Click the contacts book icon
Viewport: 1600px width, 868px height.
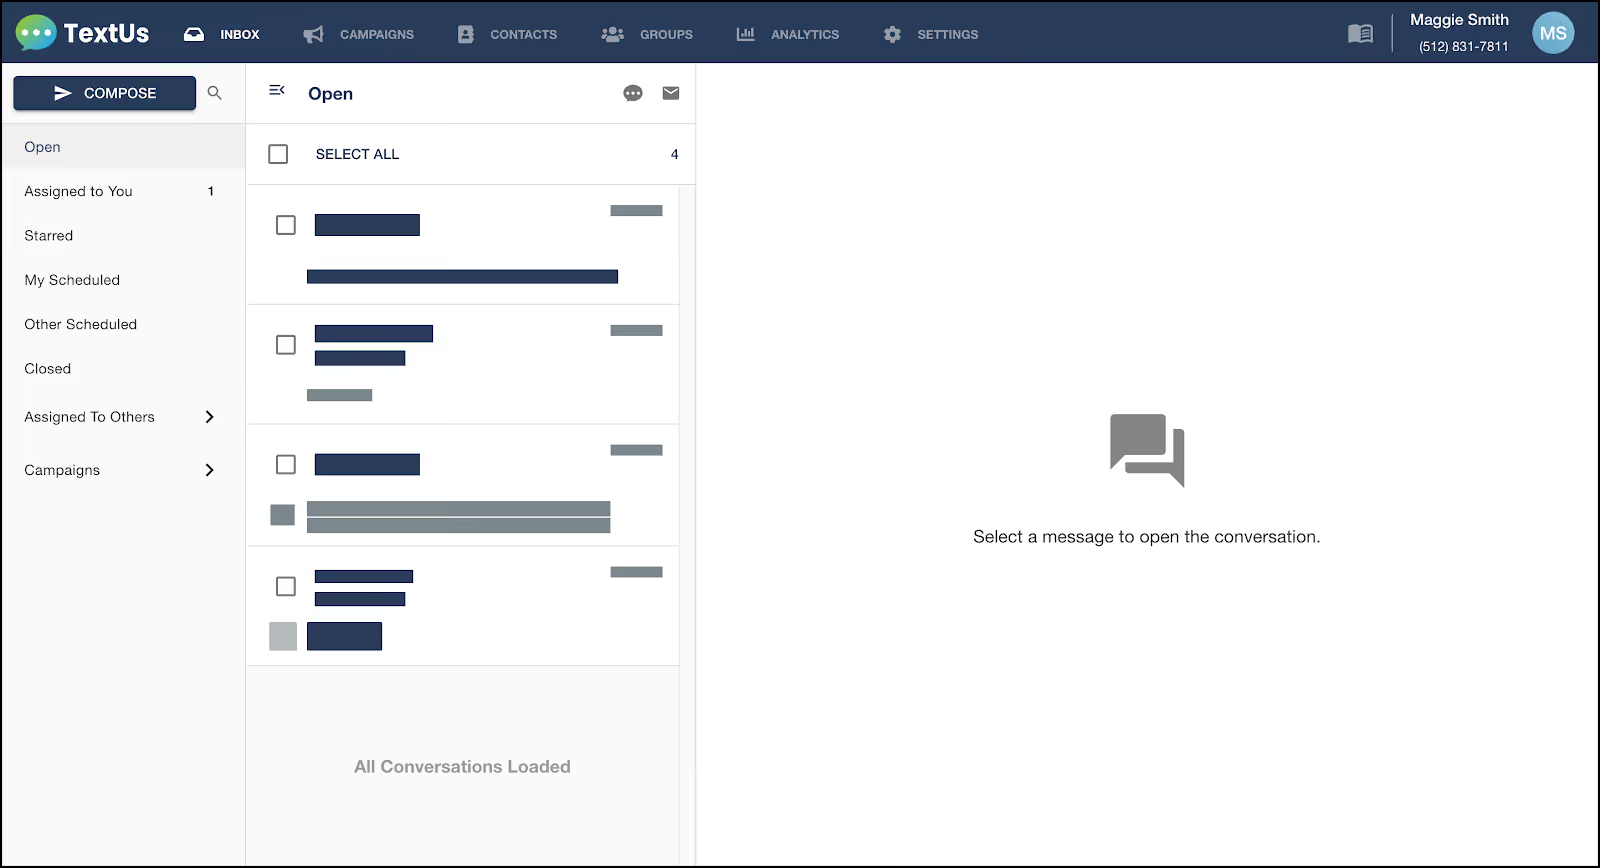pos(466,34)
